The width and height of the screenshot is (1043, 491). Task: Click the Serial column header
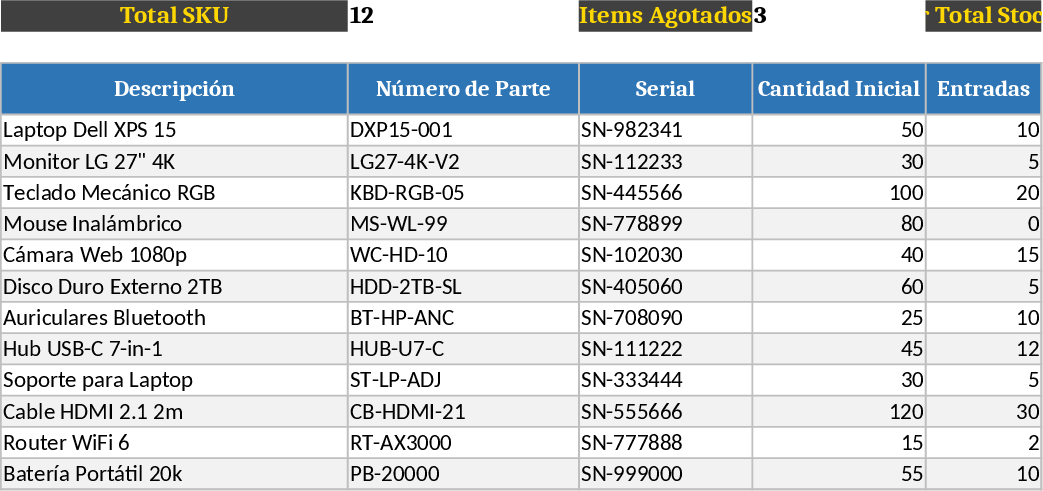pyautogui.click(x=665, y=89)
